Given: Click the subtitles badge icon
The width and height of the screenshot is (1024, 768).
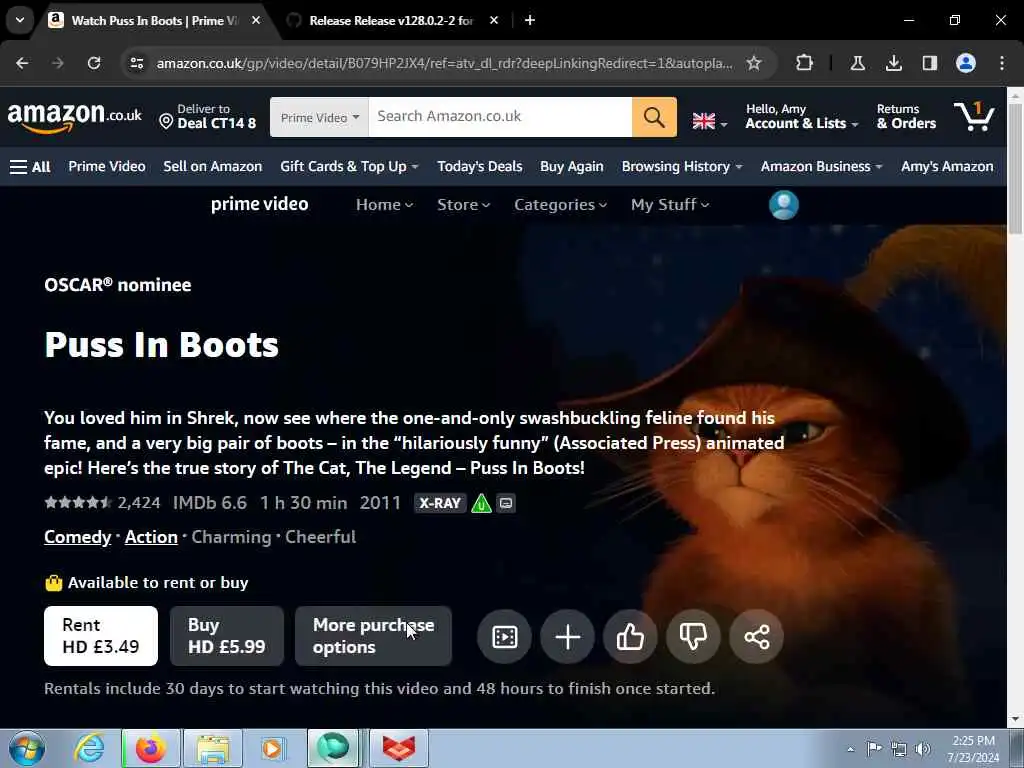Looking at the screenshot, I should (506, 503).
